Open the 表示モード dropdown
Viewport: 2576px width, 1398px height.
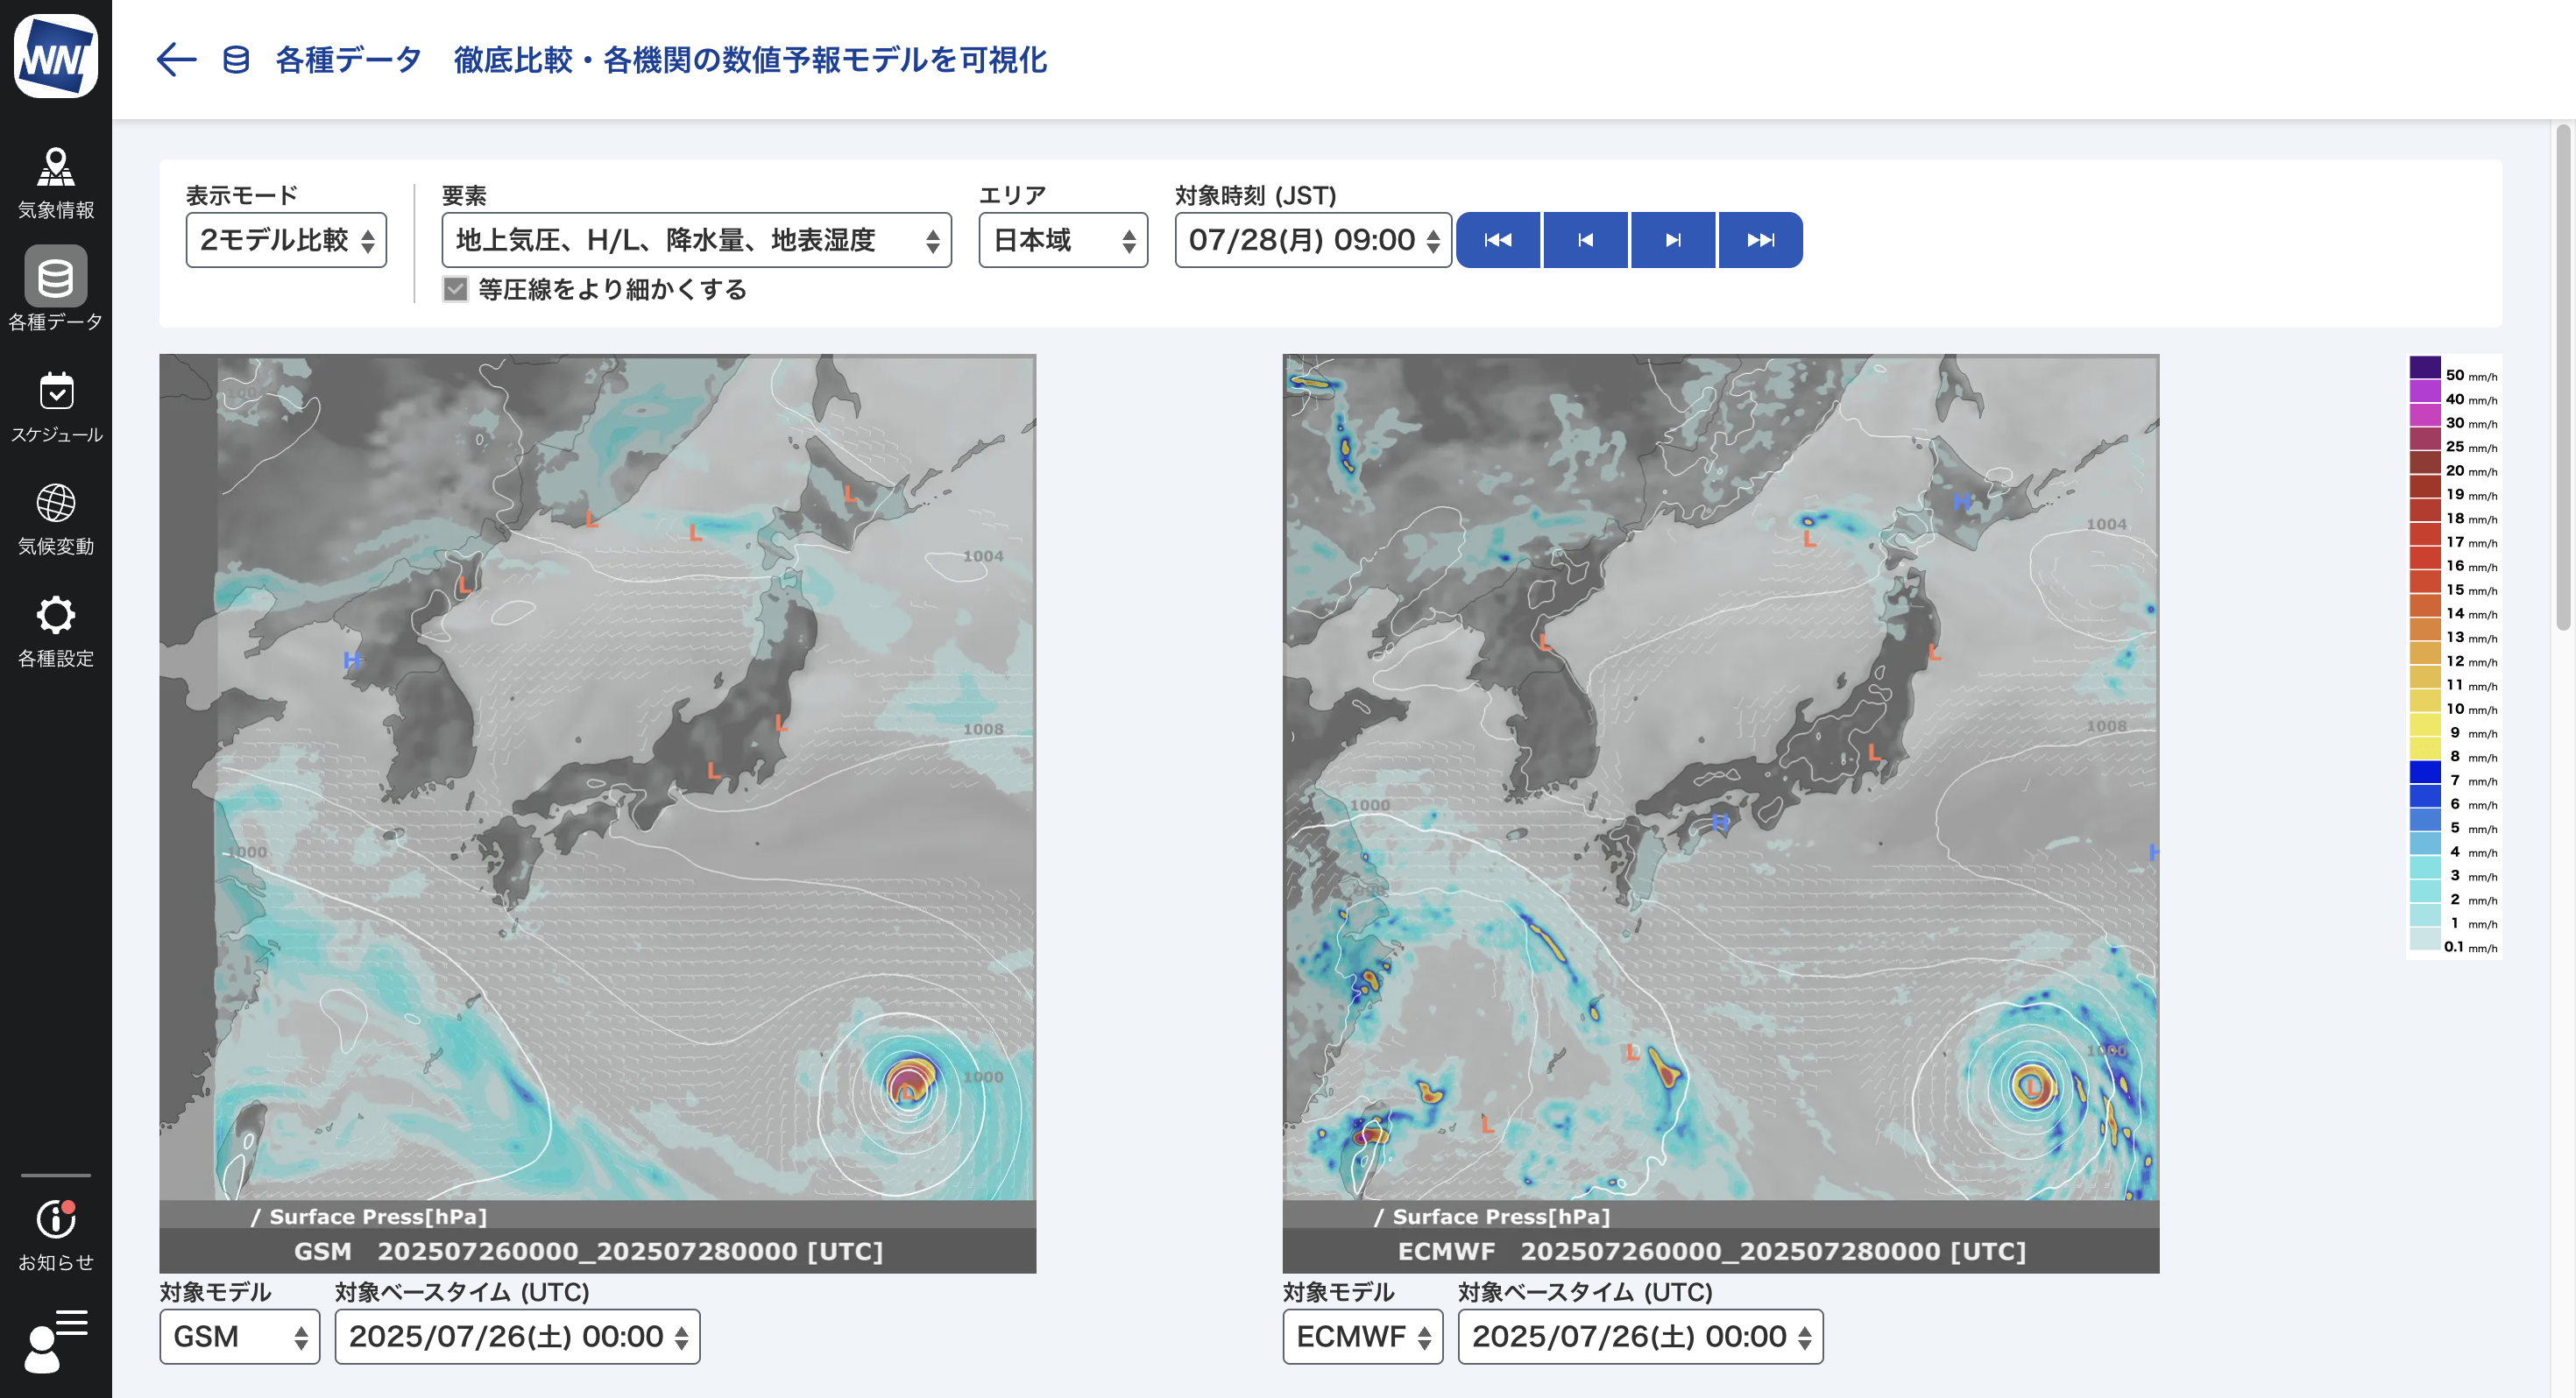(286, 240)
